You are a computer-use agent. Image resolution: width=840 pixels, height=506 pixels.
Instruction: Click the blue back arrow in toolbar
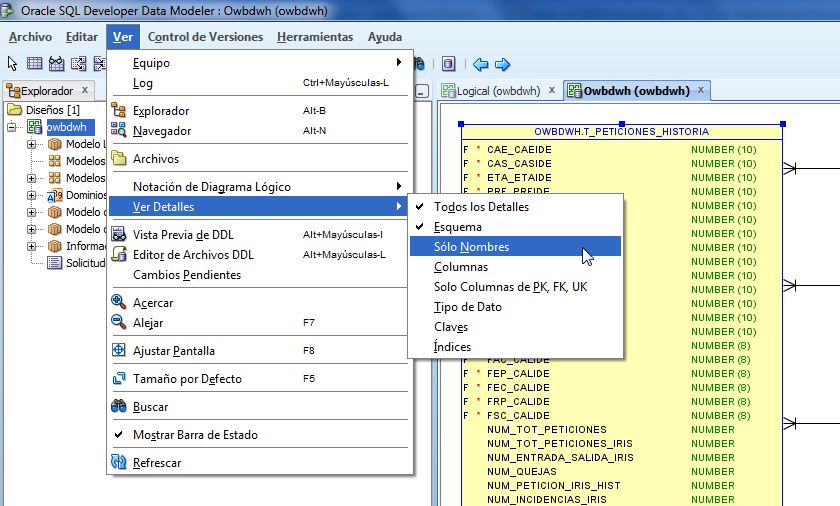[x=481, y=64]
